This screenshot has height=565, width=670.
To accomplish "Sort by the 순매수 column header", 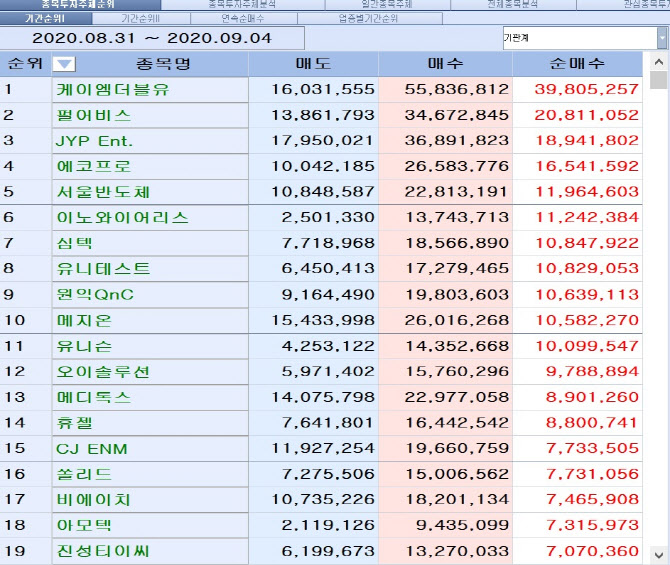I will [577, 64].
